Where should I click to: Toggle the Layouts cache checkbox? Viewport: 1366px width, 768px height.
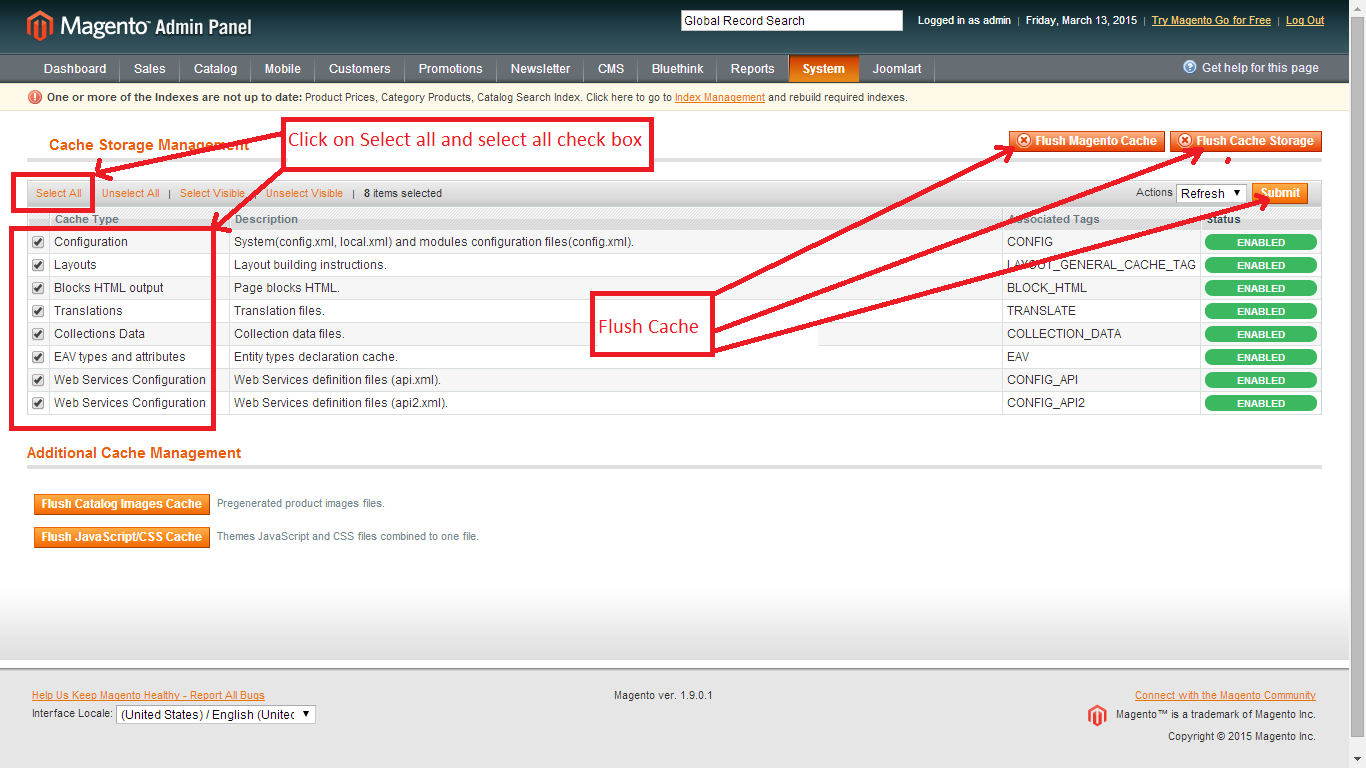click(x=38, y=265)
